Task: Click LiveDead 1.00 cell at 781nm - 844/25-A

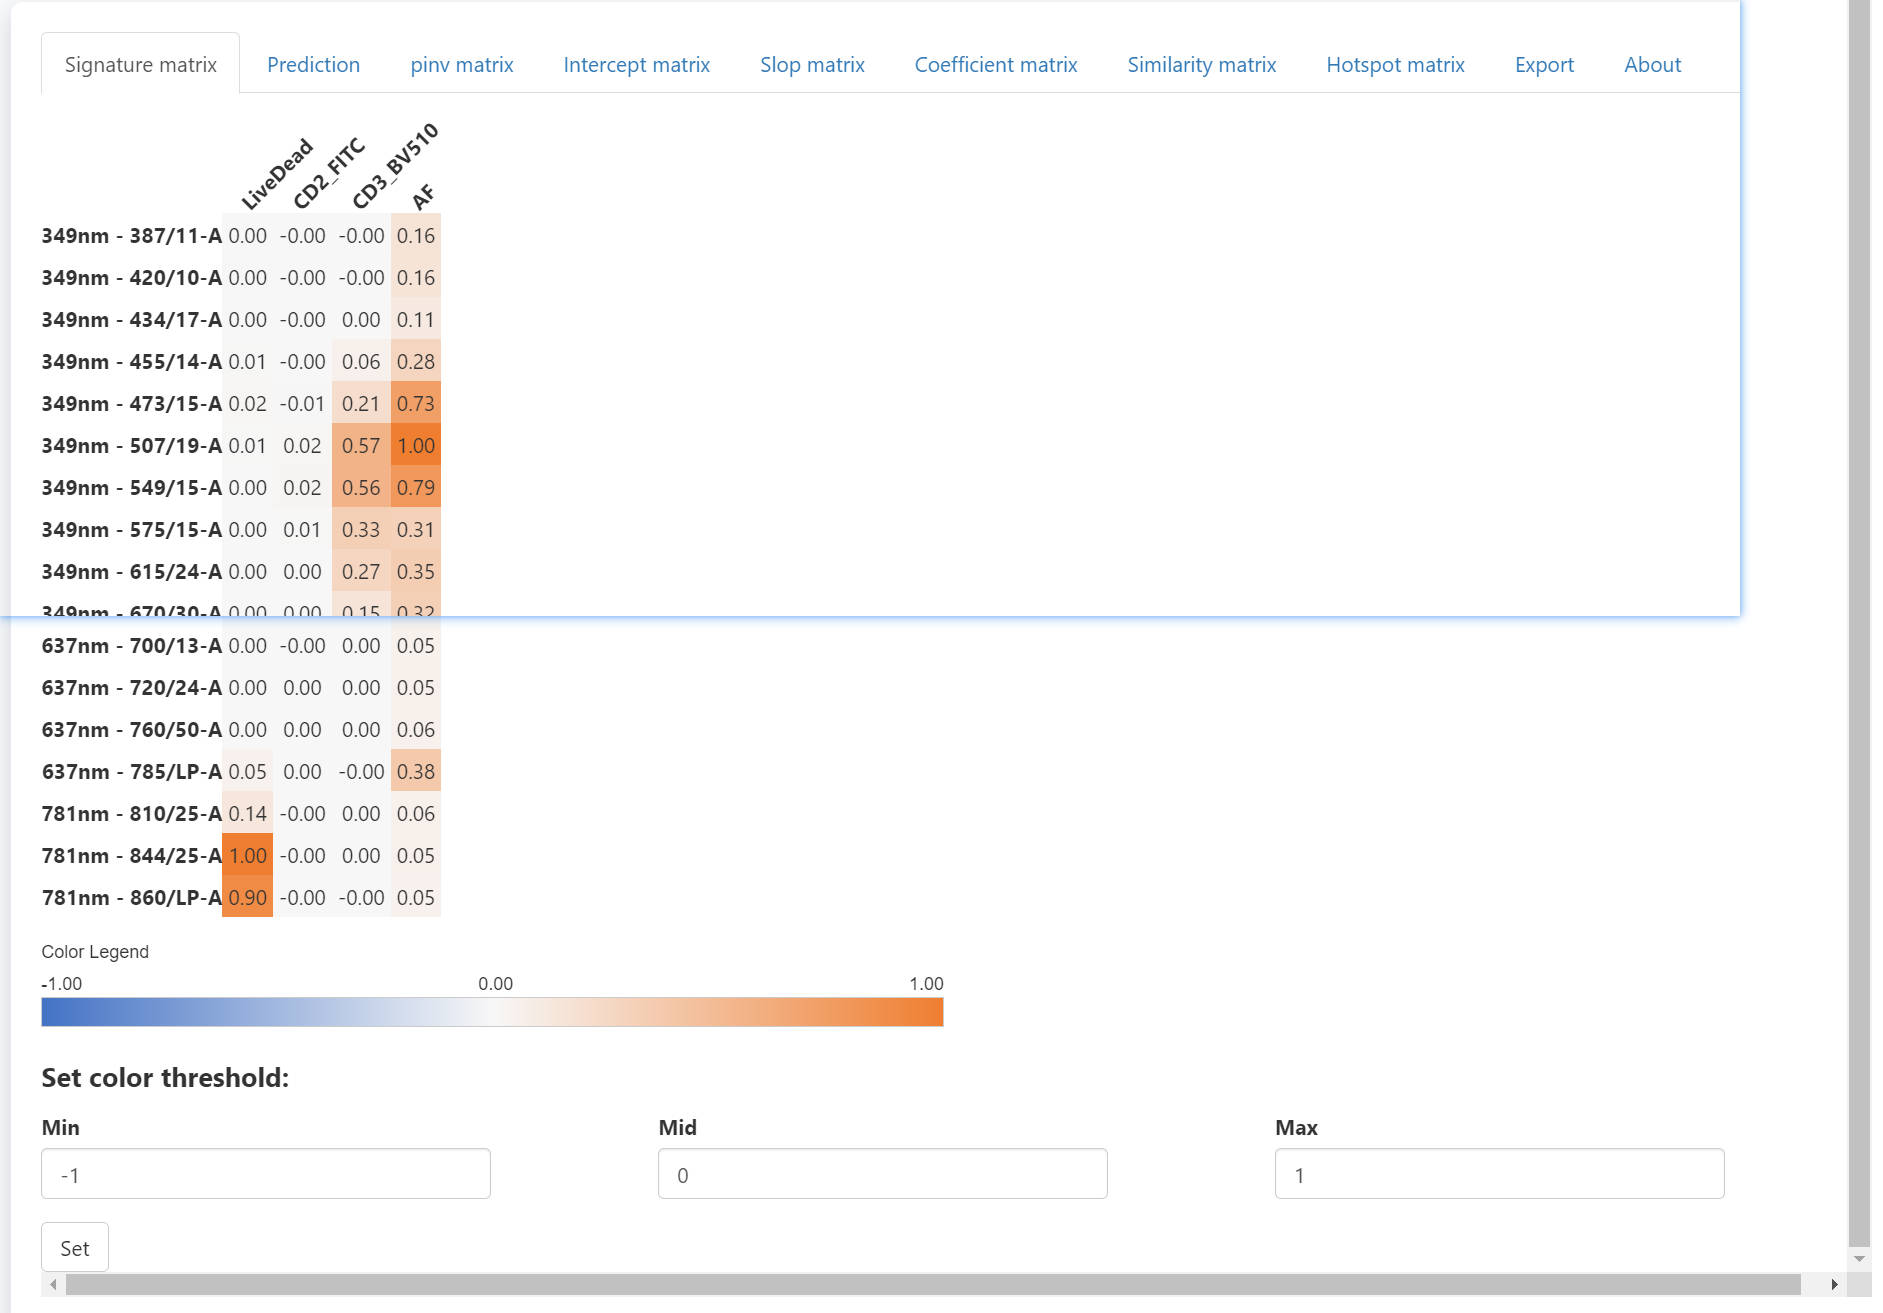Action: pyautogui.click(x=247, y=856)
